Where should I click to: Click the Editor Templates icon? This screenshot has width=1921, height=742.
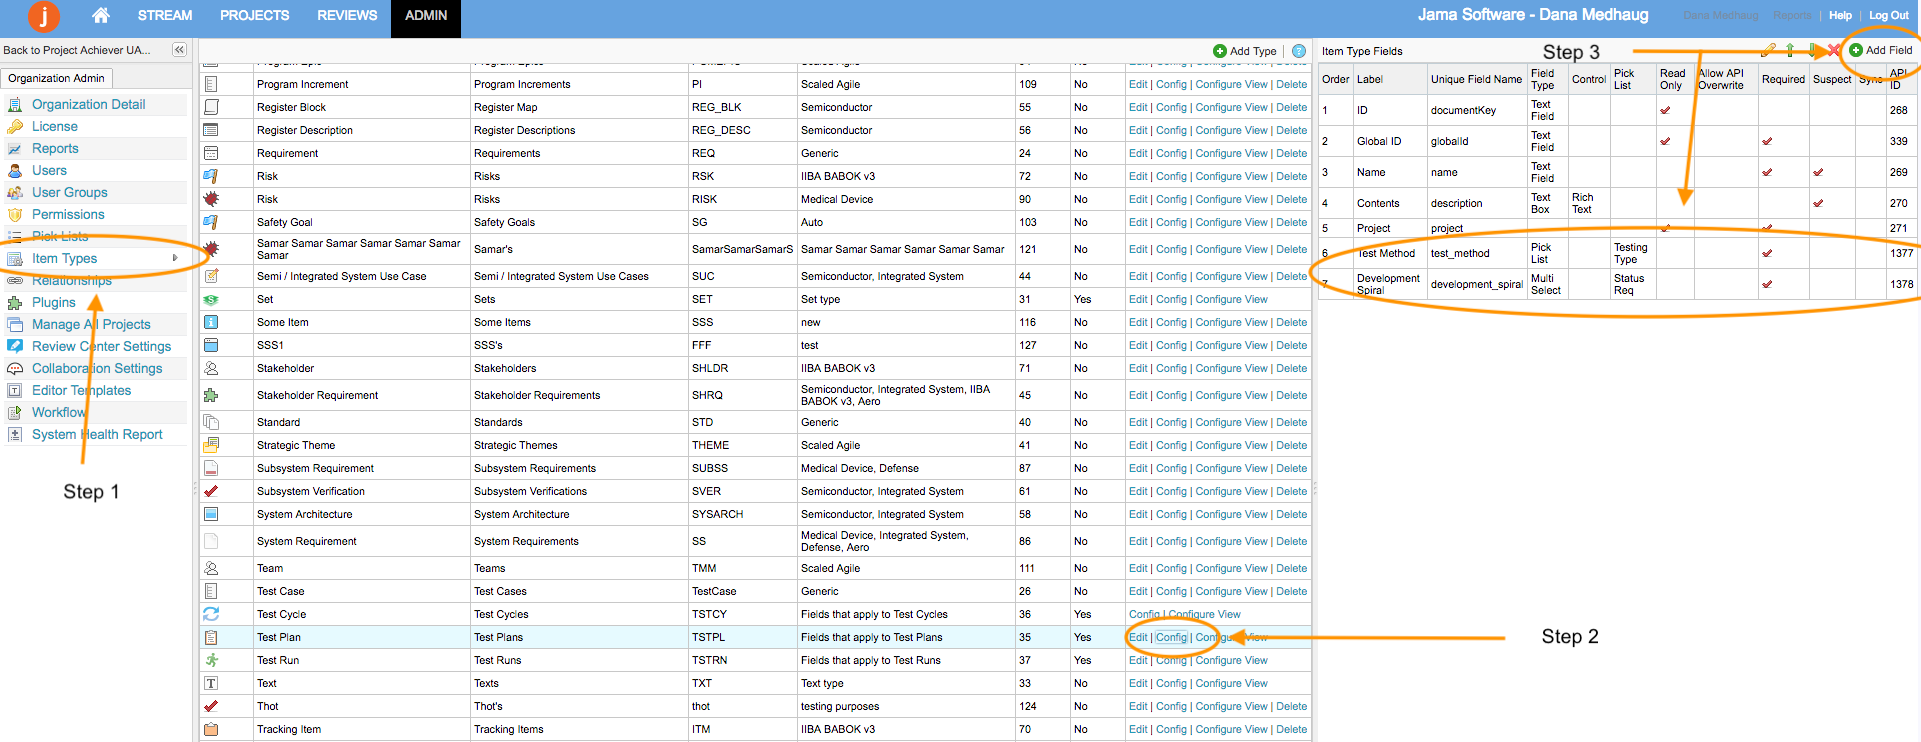pos(15,390)
